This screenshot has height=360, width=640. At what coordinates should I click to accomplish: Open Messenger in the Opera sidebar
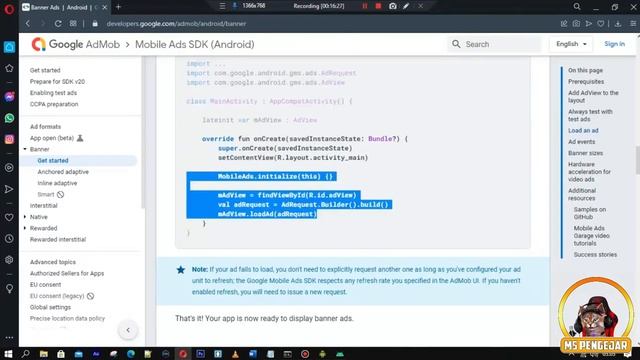9,97
